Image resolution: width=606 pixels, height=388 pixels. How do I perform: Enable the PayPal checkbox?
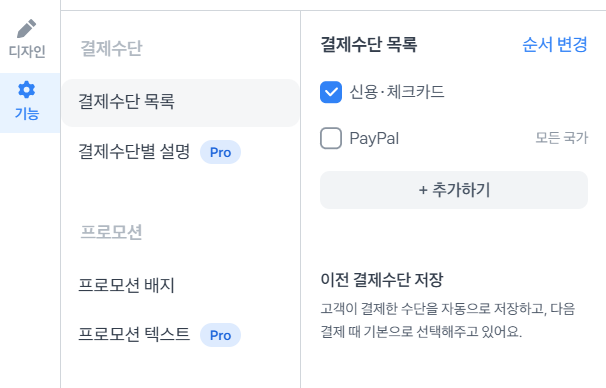331,138
